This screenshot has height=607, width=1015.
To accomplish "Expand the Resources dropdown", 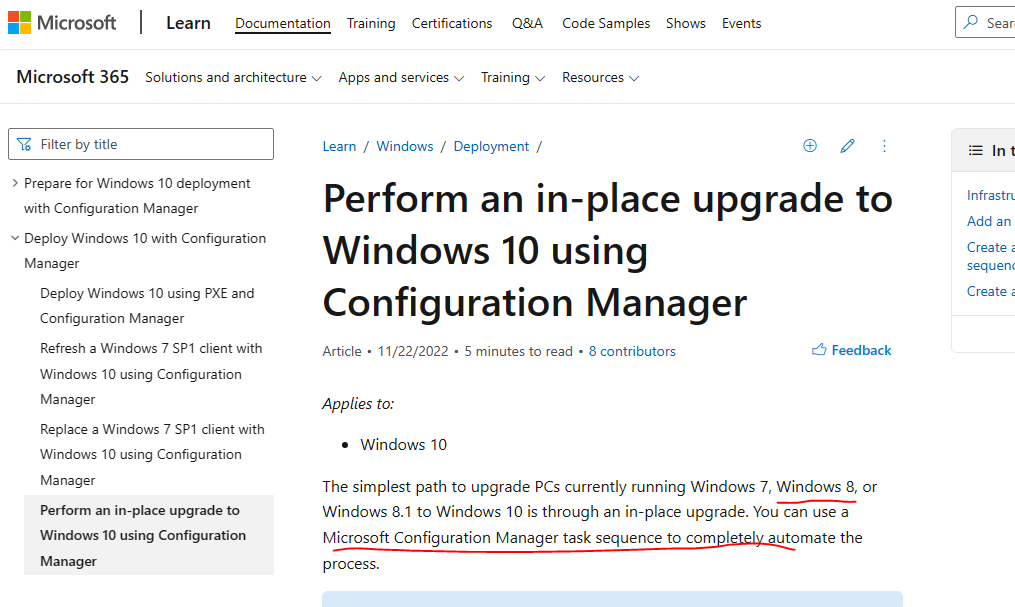I will click(600, 78).
